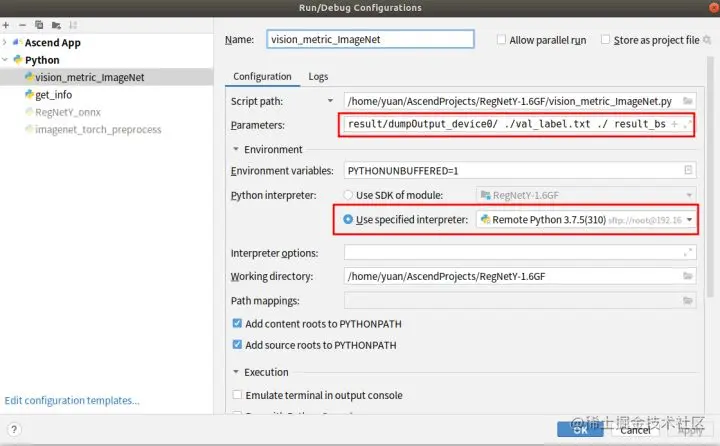720x446 pixels.
Task: Switch to the Configuration tab
Action: (x=262, y=76)
